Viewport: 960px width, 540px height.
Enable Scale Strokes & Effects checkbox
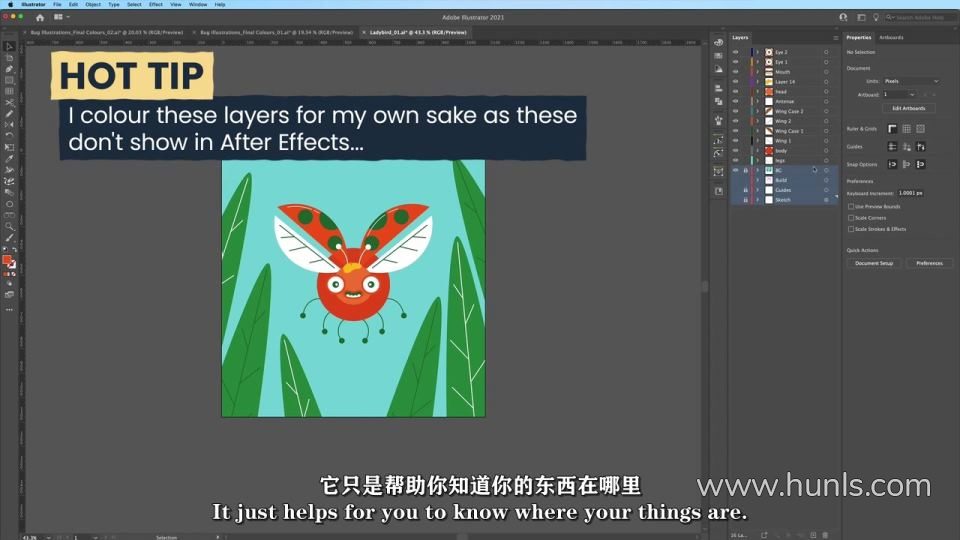pos(851,228)
